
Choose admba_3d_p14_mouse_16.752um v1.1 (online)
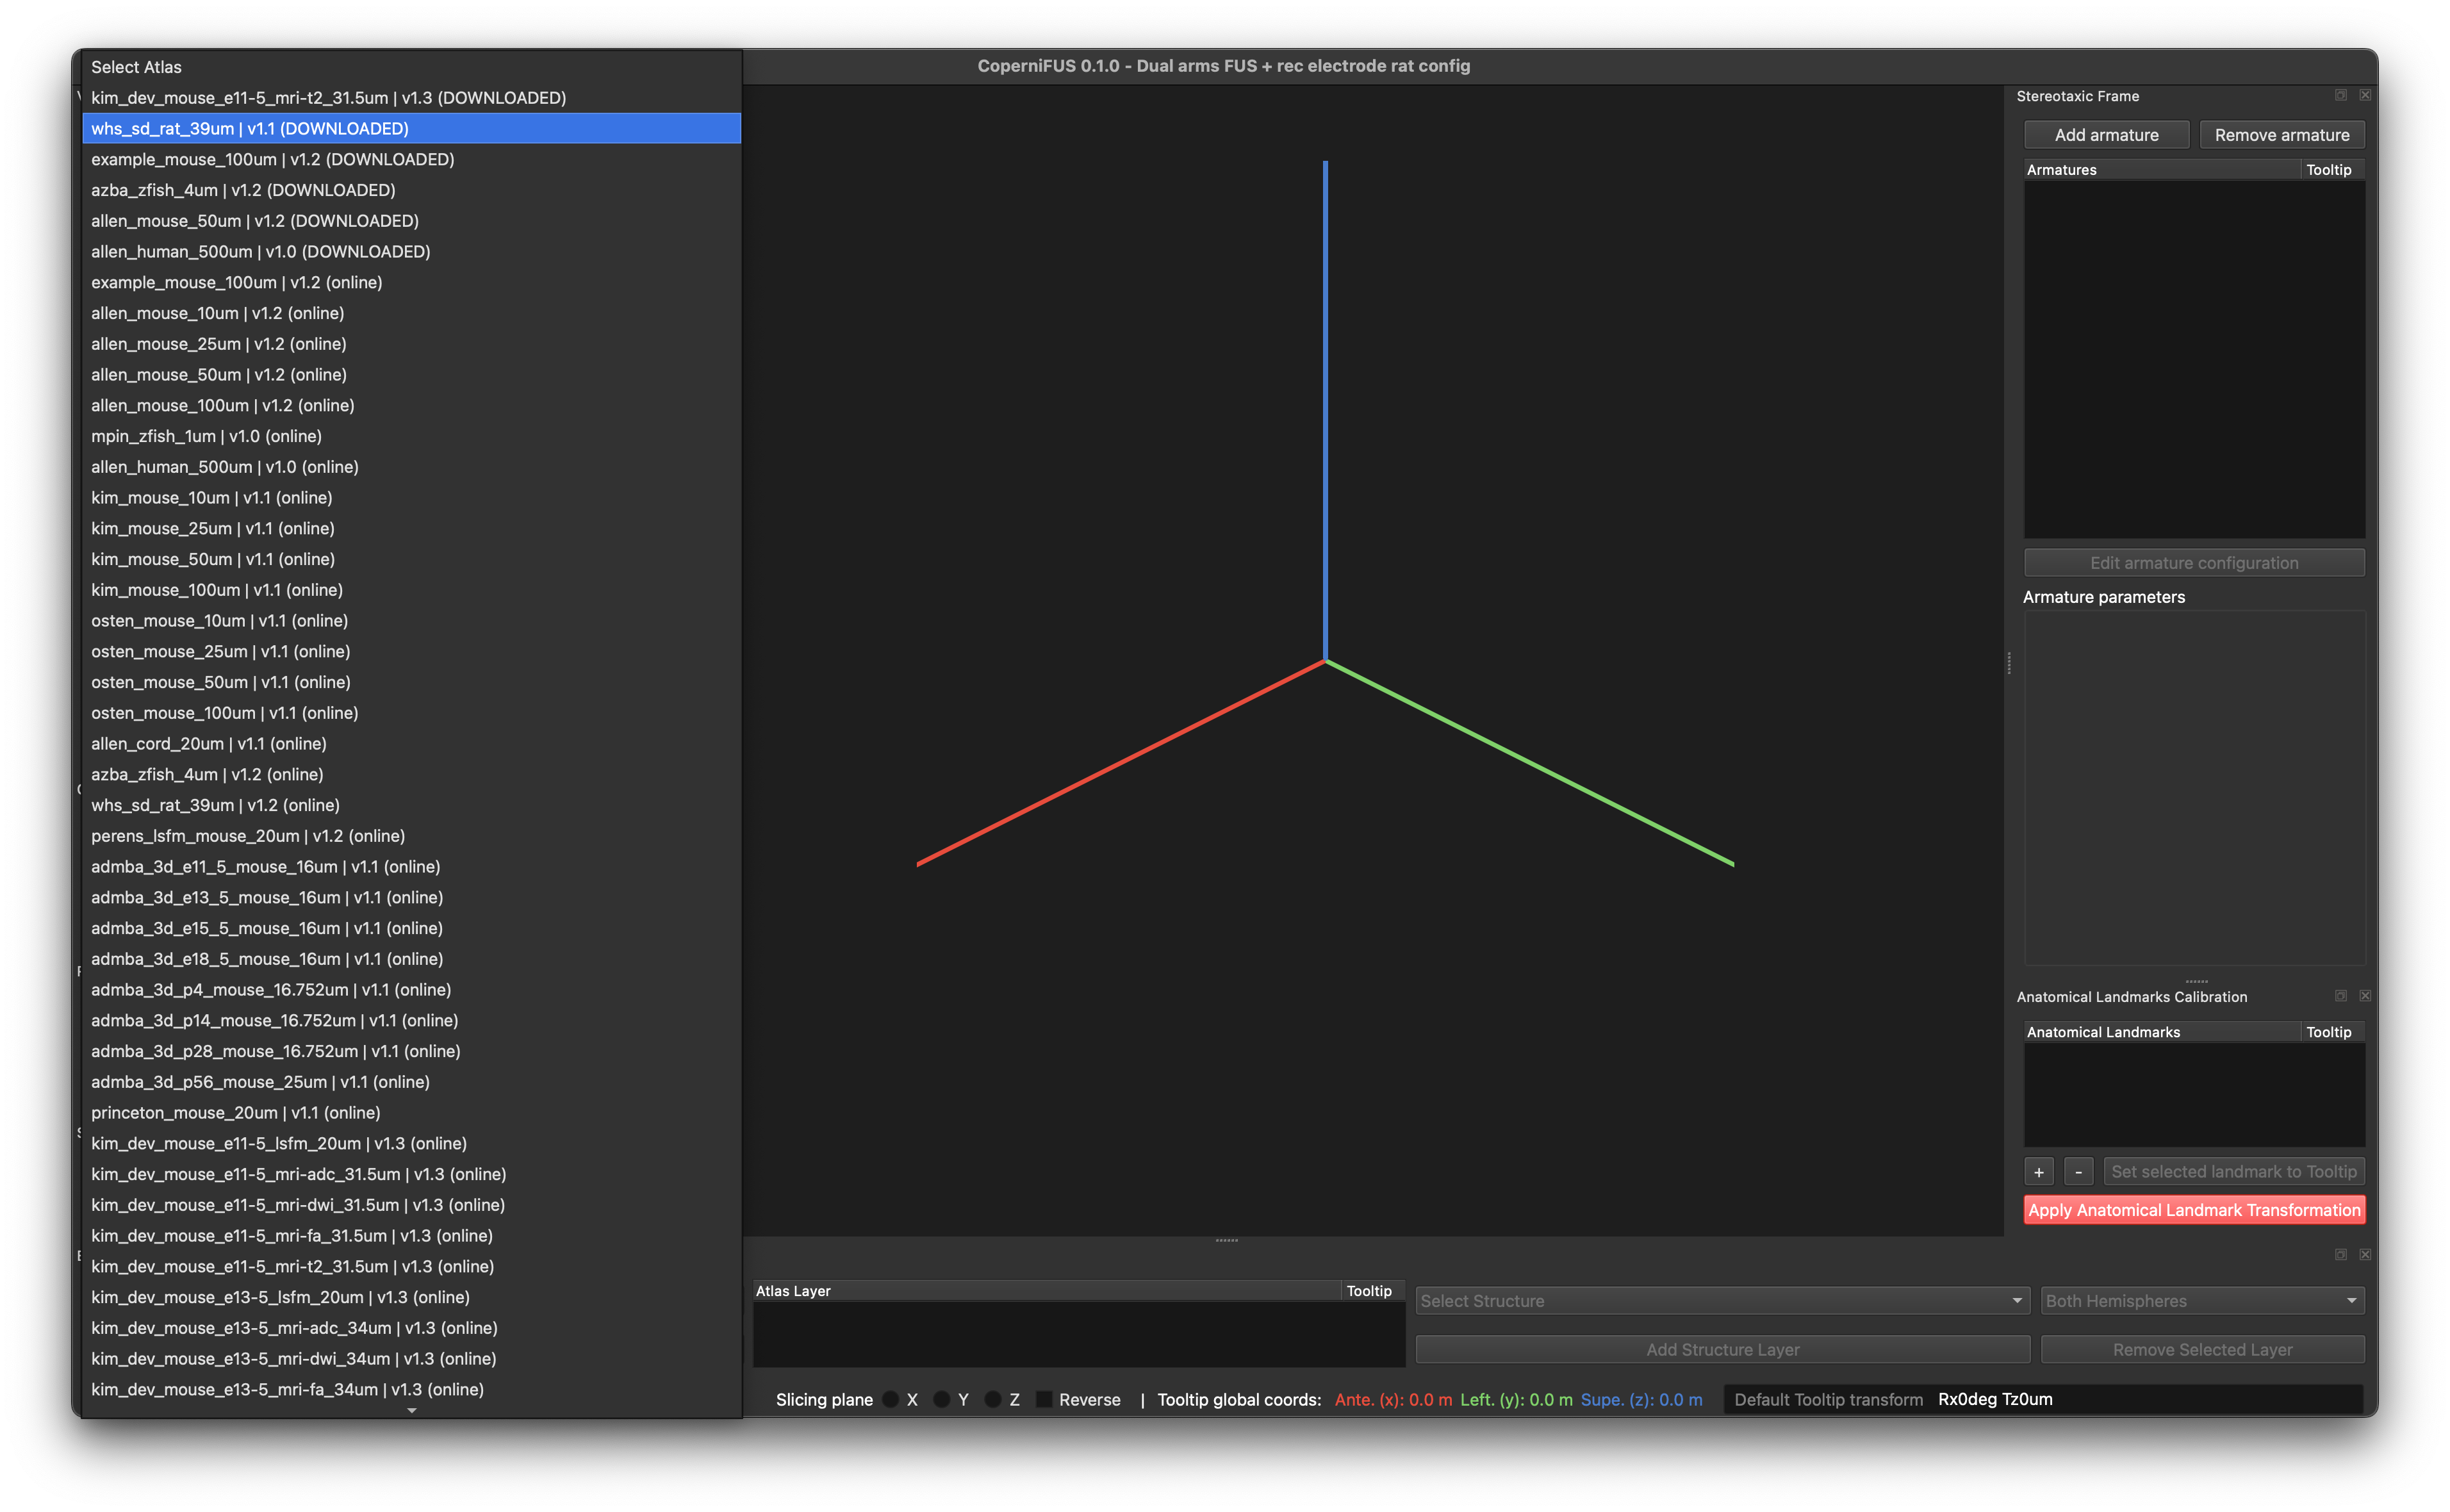pyautogui.click(x=411, y=1020)
